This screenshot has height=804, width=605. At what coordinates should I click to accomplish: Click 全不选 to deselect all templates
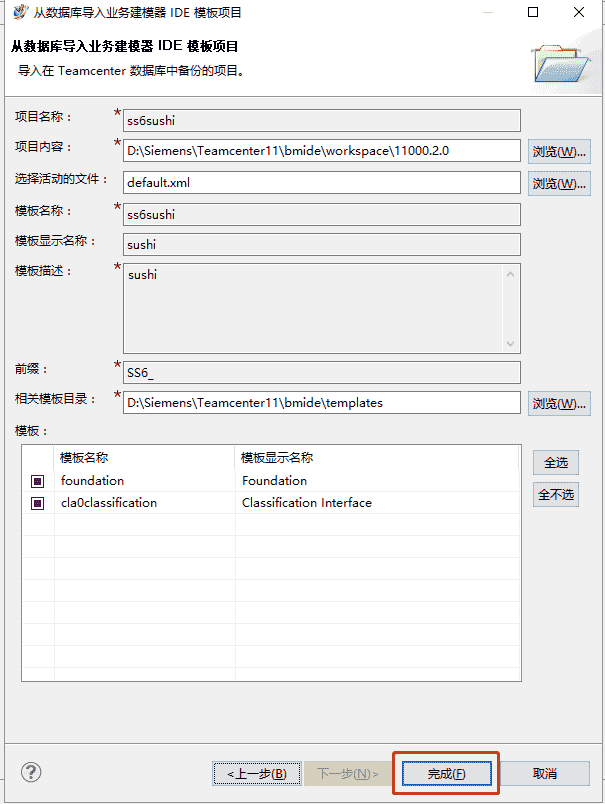coord(556,494)
